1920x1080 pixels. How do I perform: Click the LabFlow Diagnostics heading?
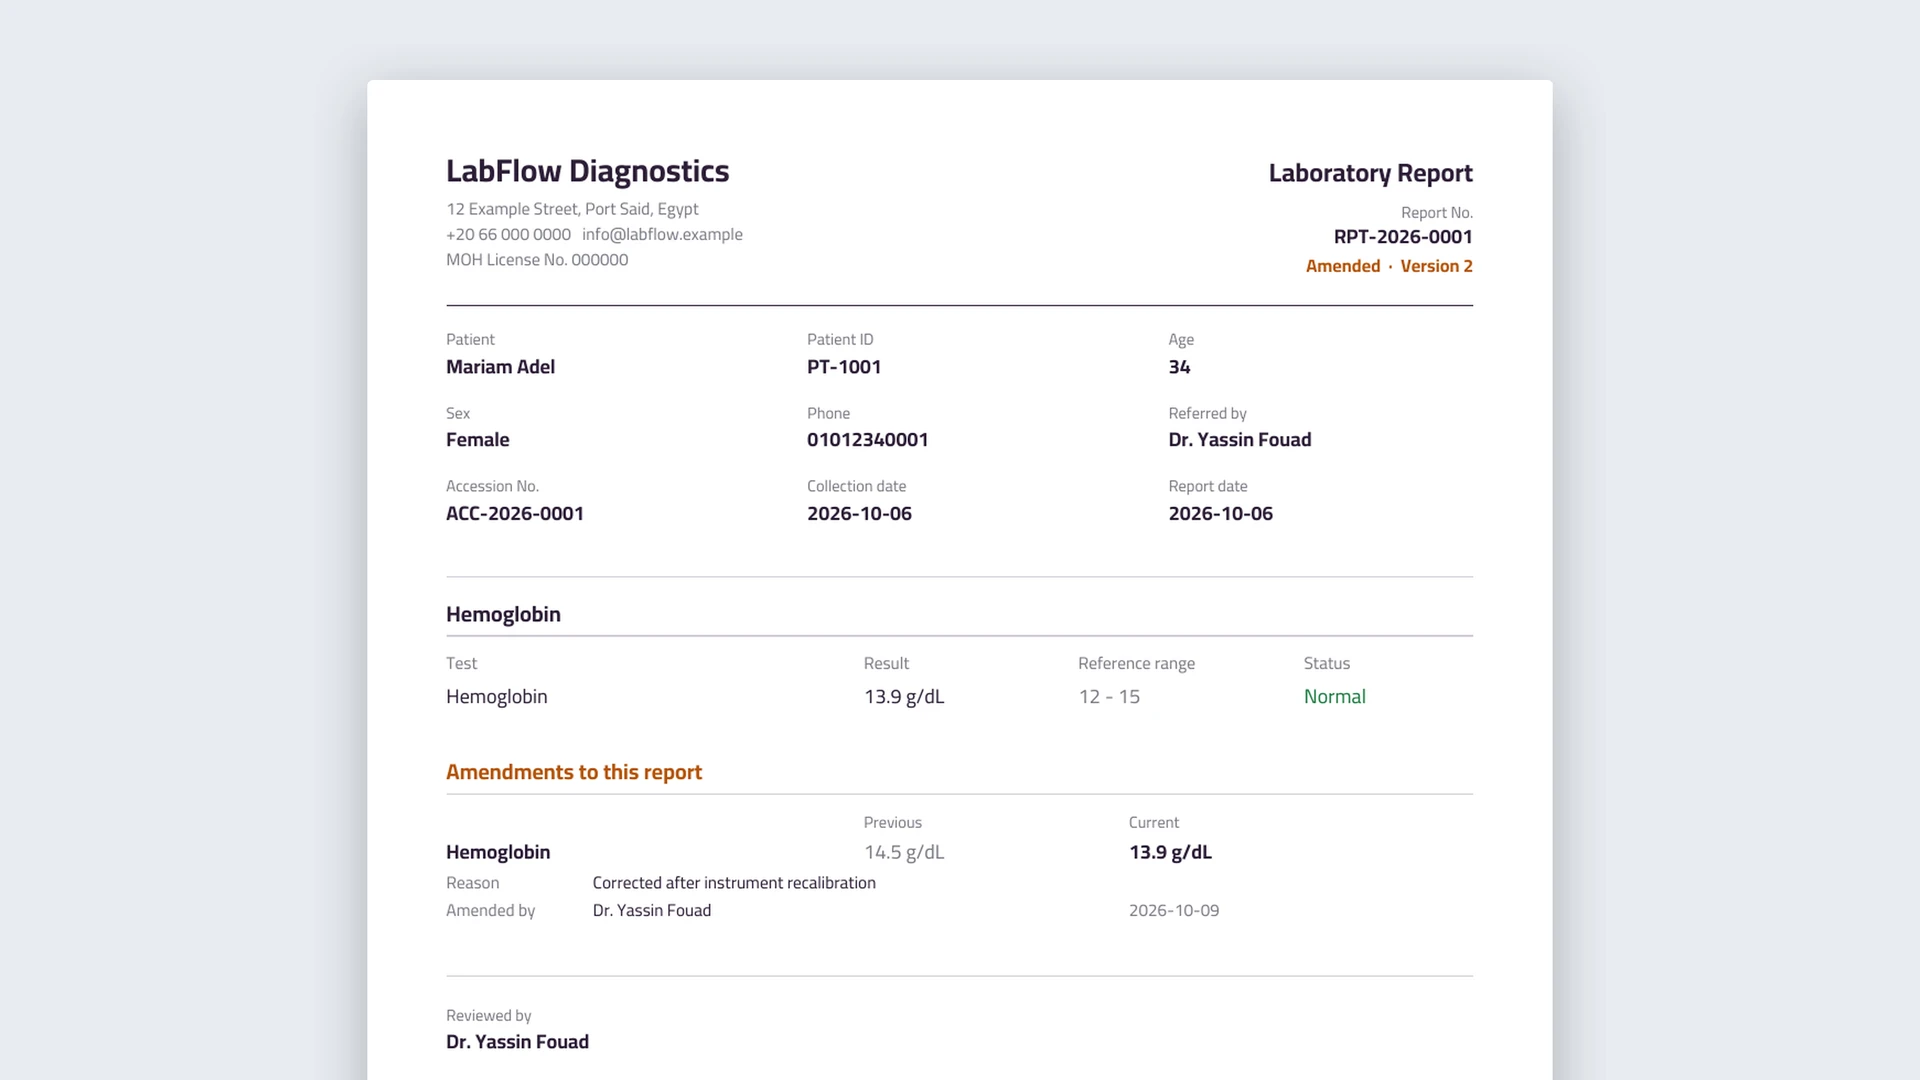(x=587, y=171)
